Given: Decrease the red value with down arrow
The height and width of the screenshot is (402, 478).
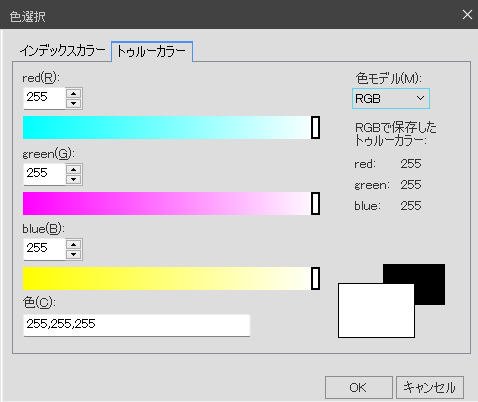Looking at the screenshot, I should pos(74,103).
